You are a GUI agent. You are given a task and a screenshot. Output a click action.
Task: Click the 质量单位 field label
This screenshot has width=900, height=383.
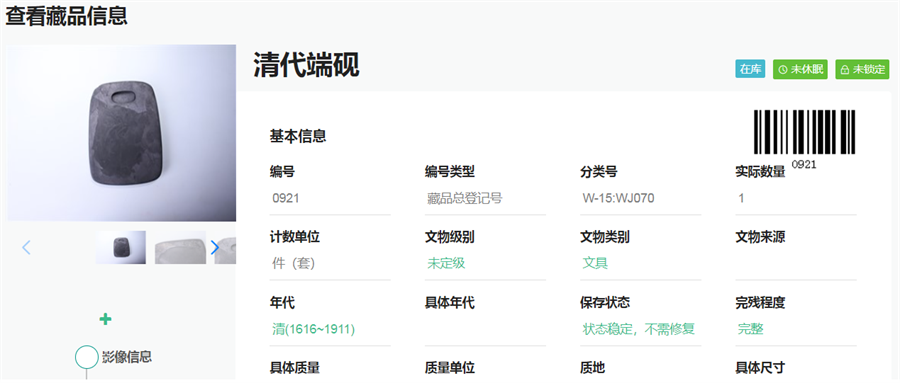449,368
